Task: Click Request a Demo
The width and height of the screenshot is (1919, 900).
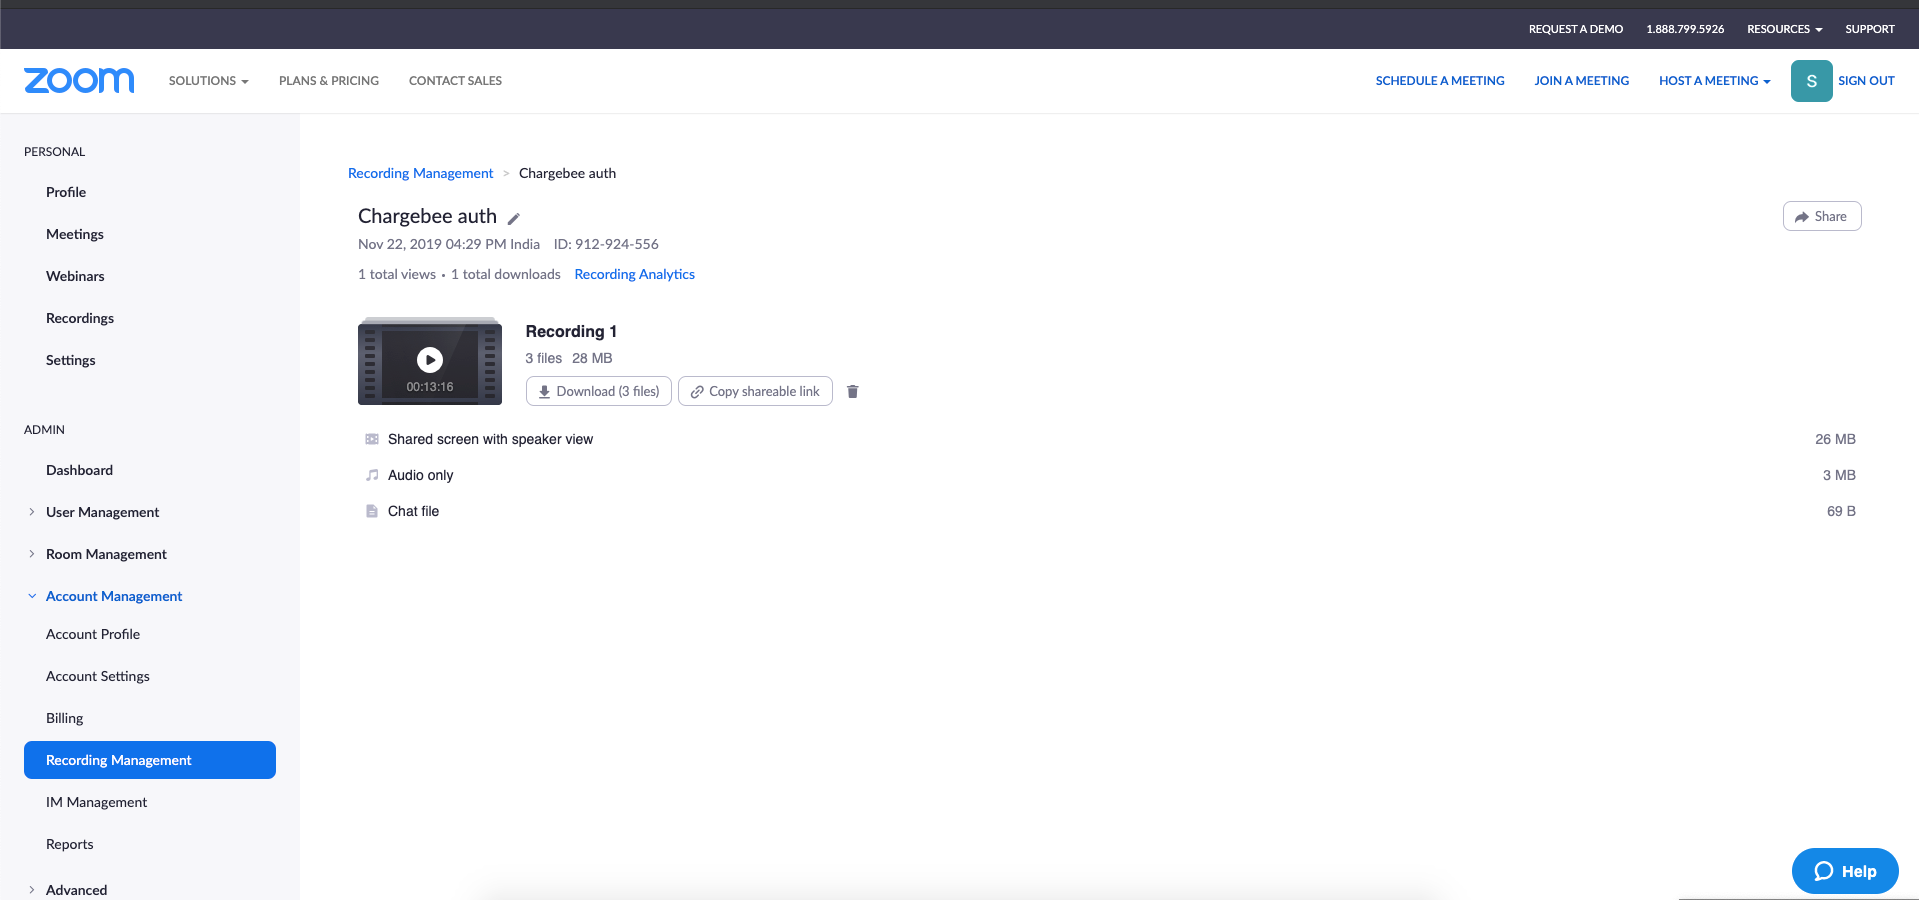Action: tap(1576, 29)
